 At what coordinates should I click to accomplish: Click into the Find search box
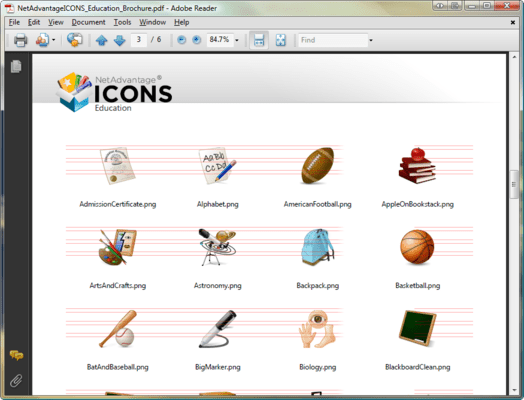(333, 40)
